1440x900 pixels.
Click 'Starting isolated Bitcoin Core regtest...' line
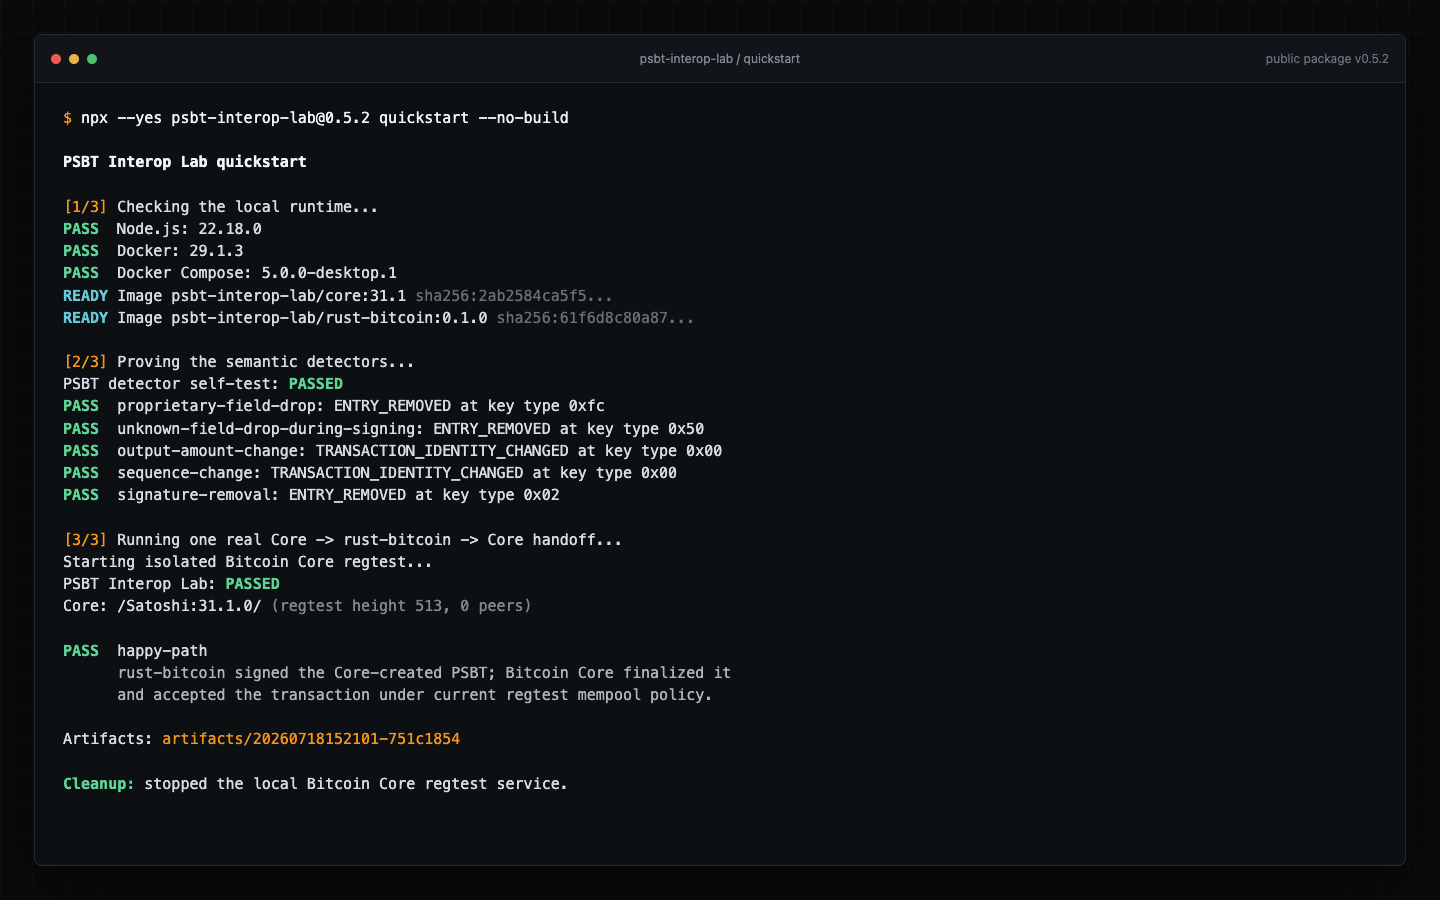(x=248, y=562)
